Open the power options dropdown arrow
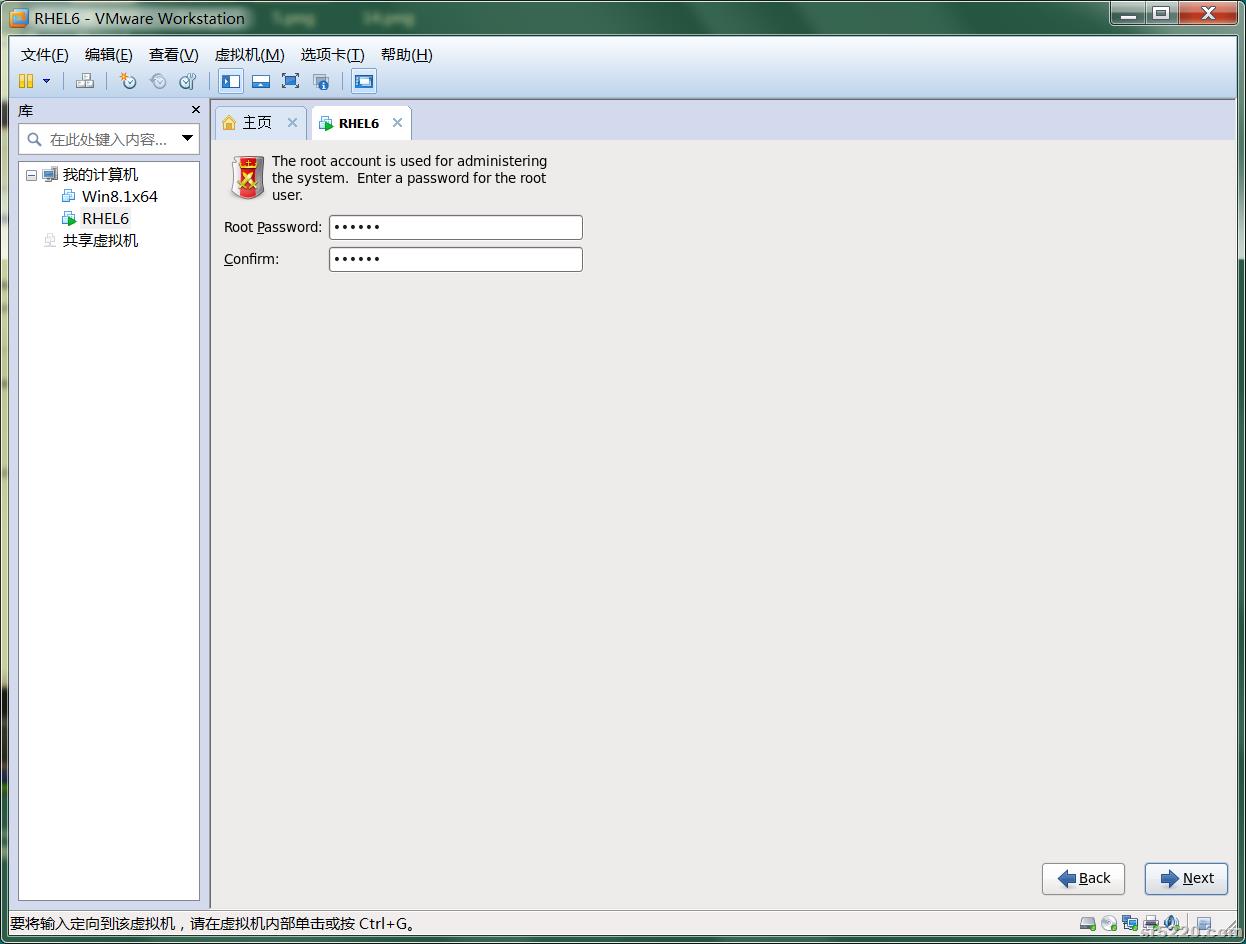Image resolution: width=1246 pixels, height=944 pixels. tap(46, 81)
